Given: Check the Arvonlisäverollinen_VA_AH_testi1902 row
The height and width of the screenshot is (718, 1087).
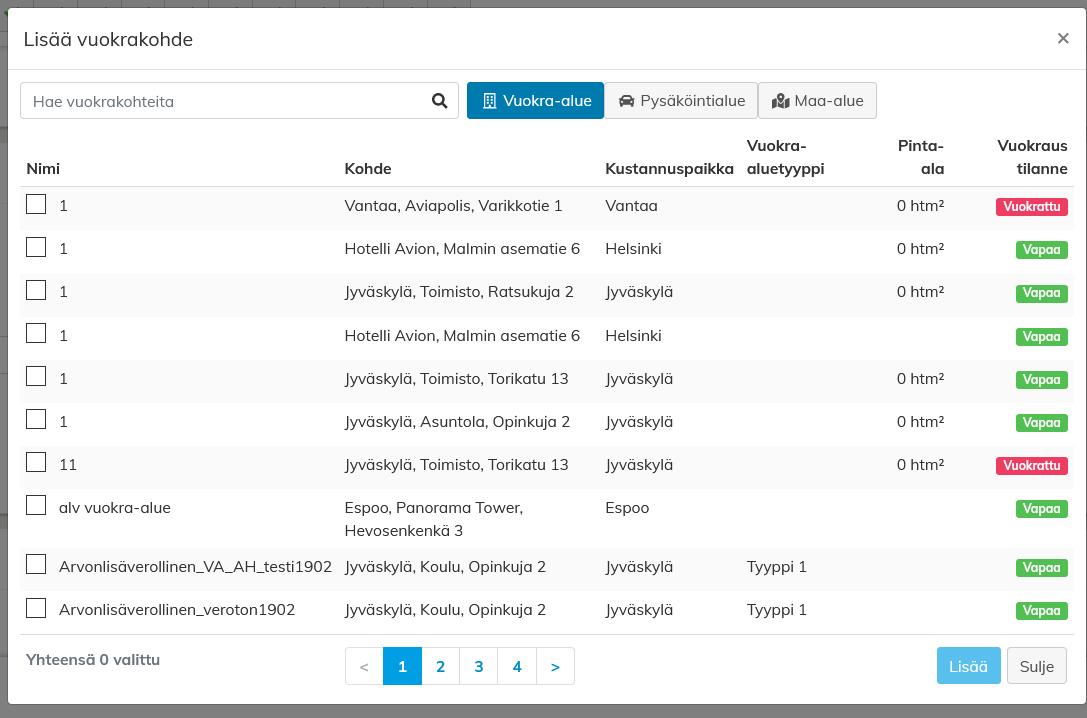Looking at the screenshot, I should point(36,565).
